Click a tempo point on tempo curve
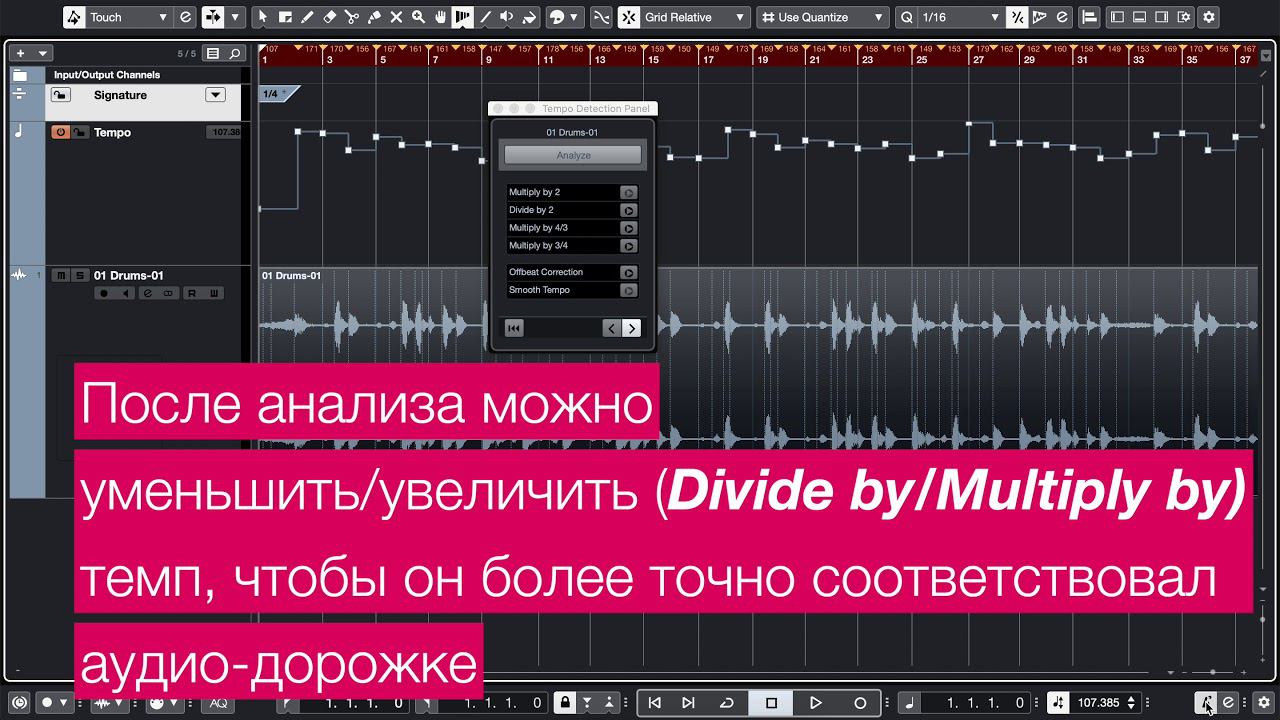The width and height of the screenshot is (1280, 720). point(324,132)
